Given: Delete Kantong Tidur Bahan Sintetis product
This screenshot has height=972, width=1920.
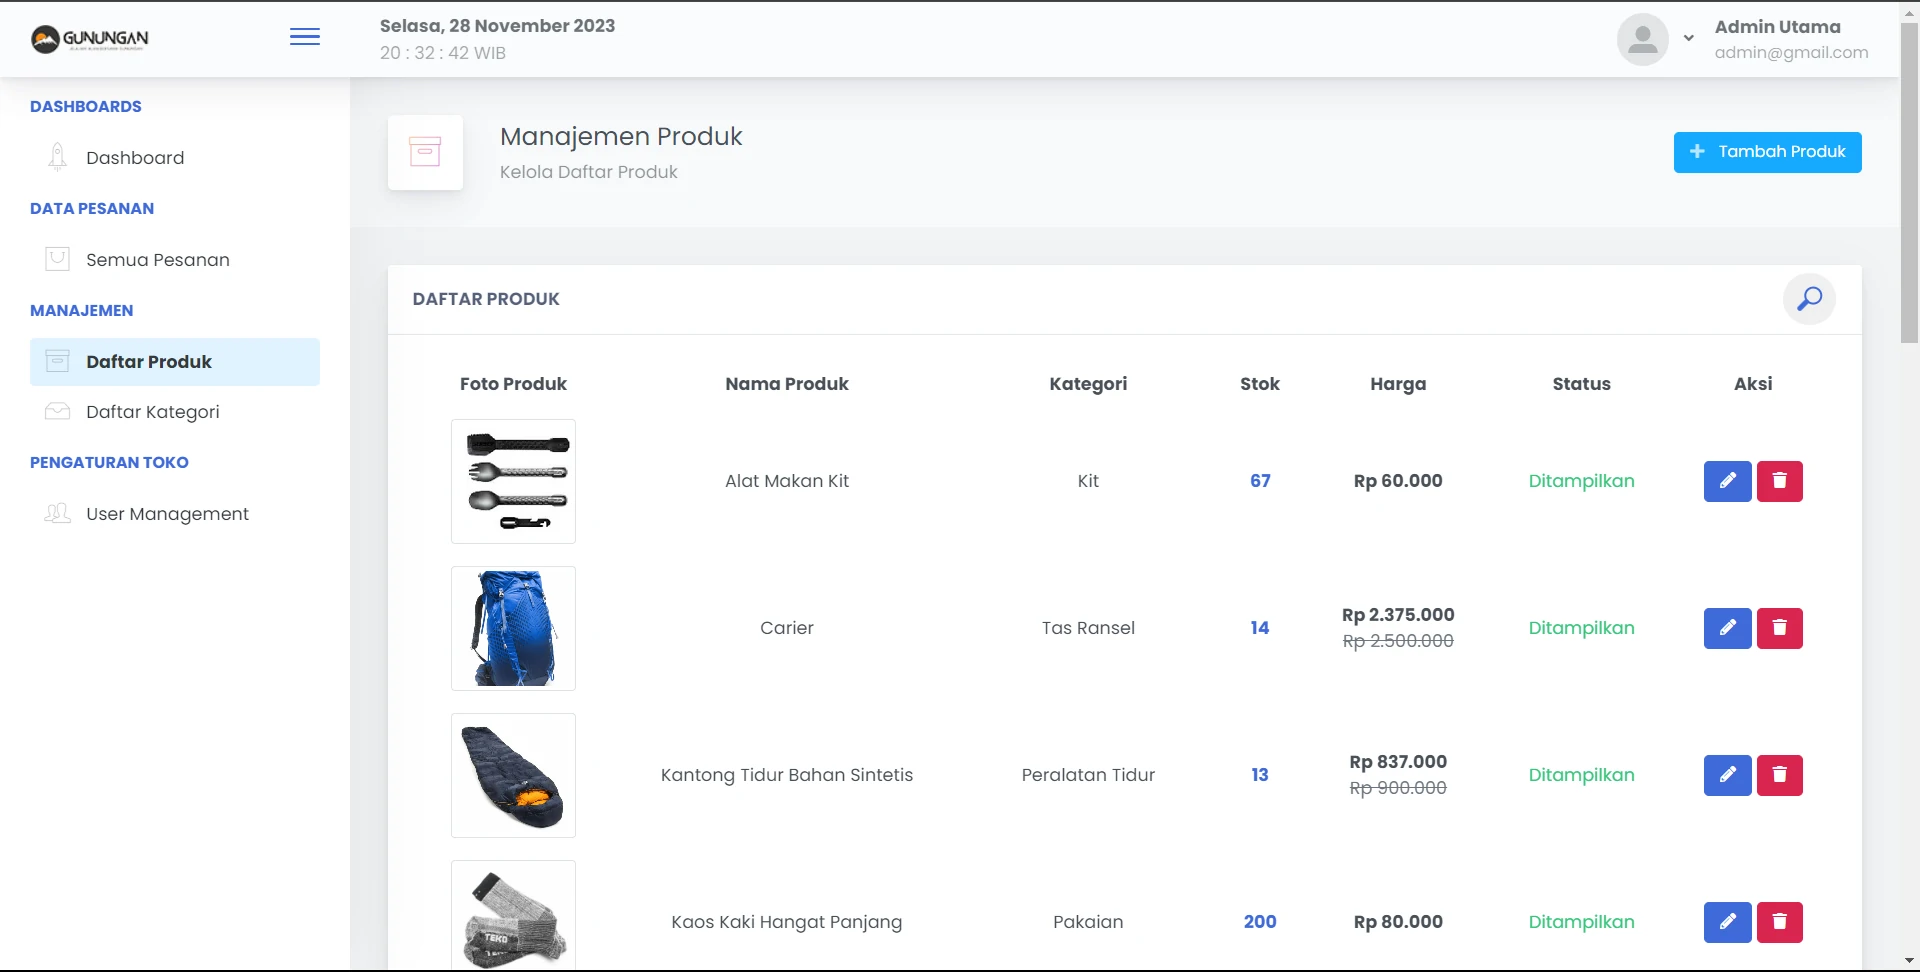Looking at the screenshot, I should pos(1779,775).
